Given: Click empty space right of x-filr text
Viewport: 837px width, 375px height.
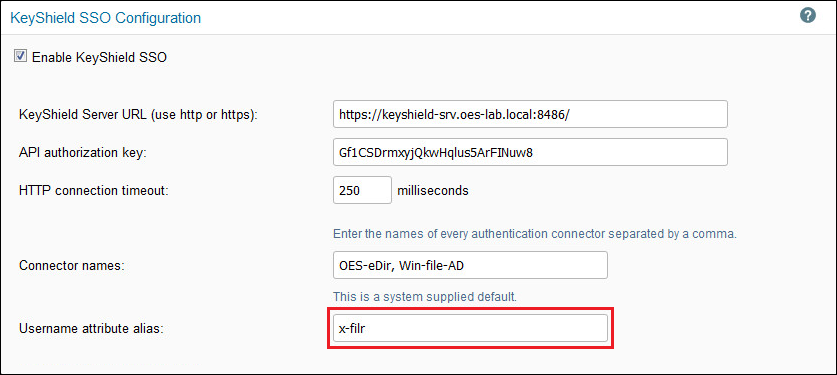Looking at the screenshot, I should tap(488, 328).
